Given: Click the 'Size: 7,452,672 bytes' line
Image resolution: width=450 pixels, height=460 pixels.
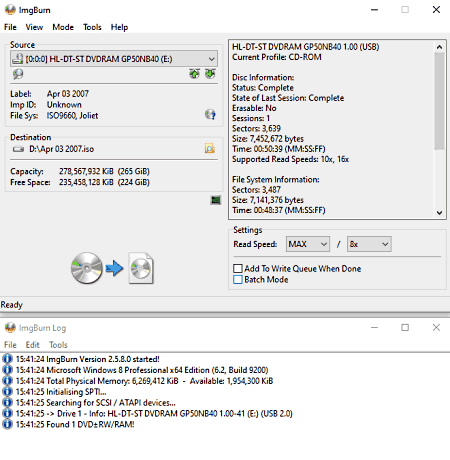Looking at the screenshot, I should click(x=268, y=139).
